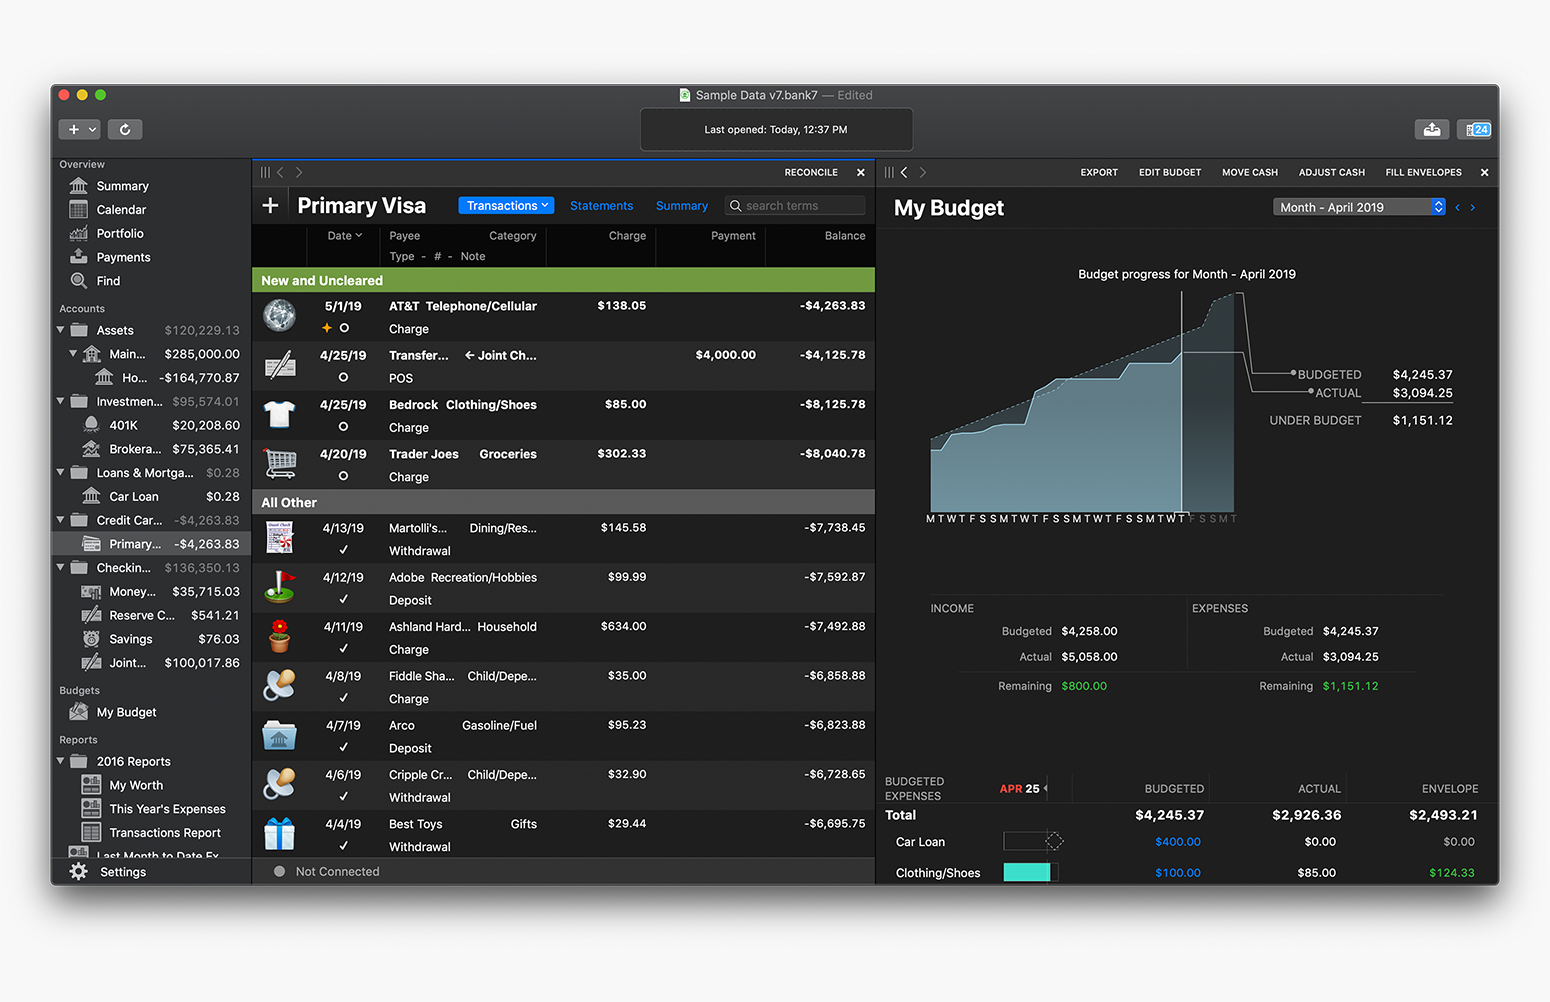Toggle cleared status circle for Bedrock transaction
The height and width of the screenshot is (1002, 1550).
click(343, 426)
